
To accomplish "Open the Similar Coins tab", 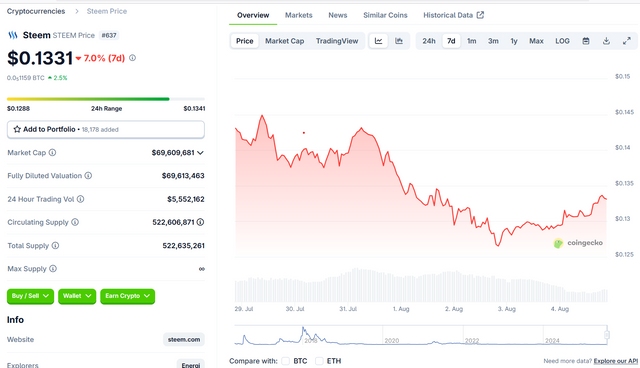I will pos(385,15).
